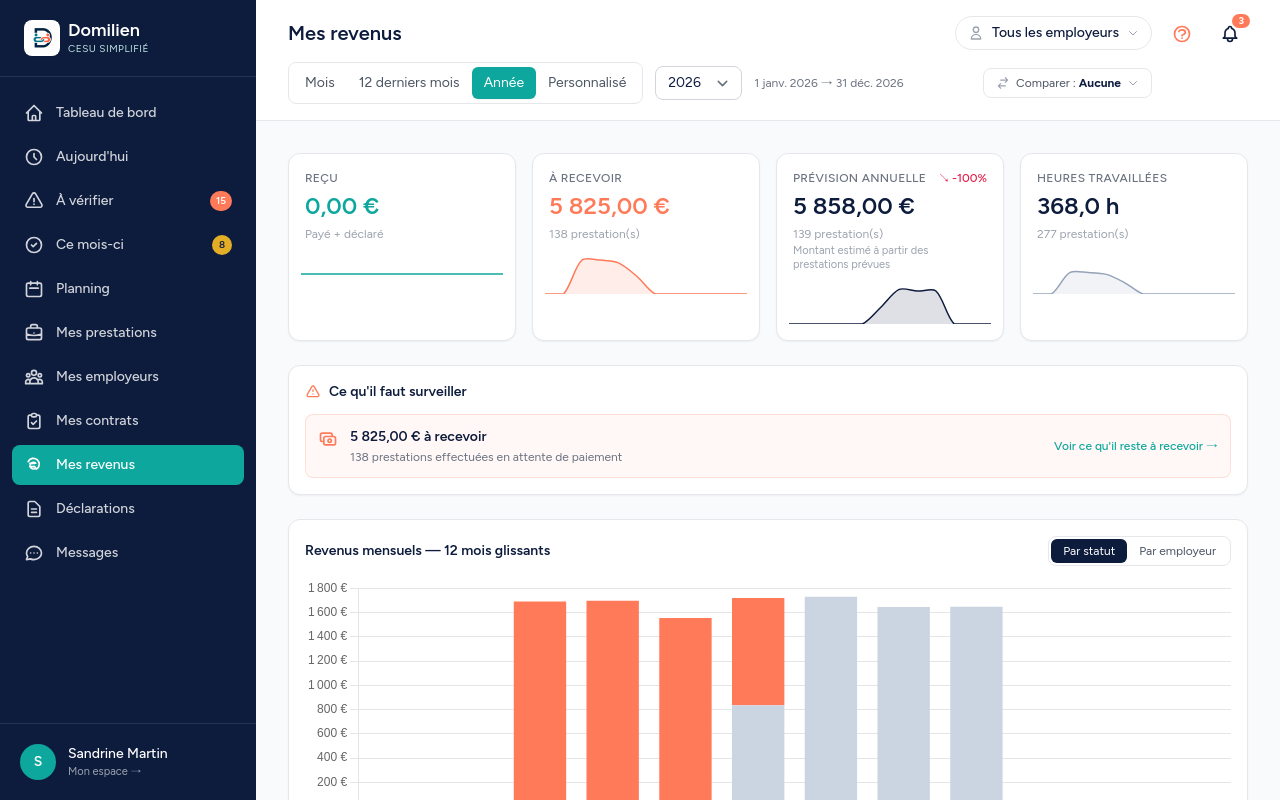Click the orange help question mark icon
The width and height of the screenshot is (1280, 800).
pos(1182,34)
